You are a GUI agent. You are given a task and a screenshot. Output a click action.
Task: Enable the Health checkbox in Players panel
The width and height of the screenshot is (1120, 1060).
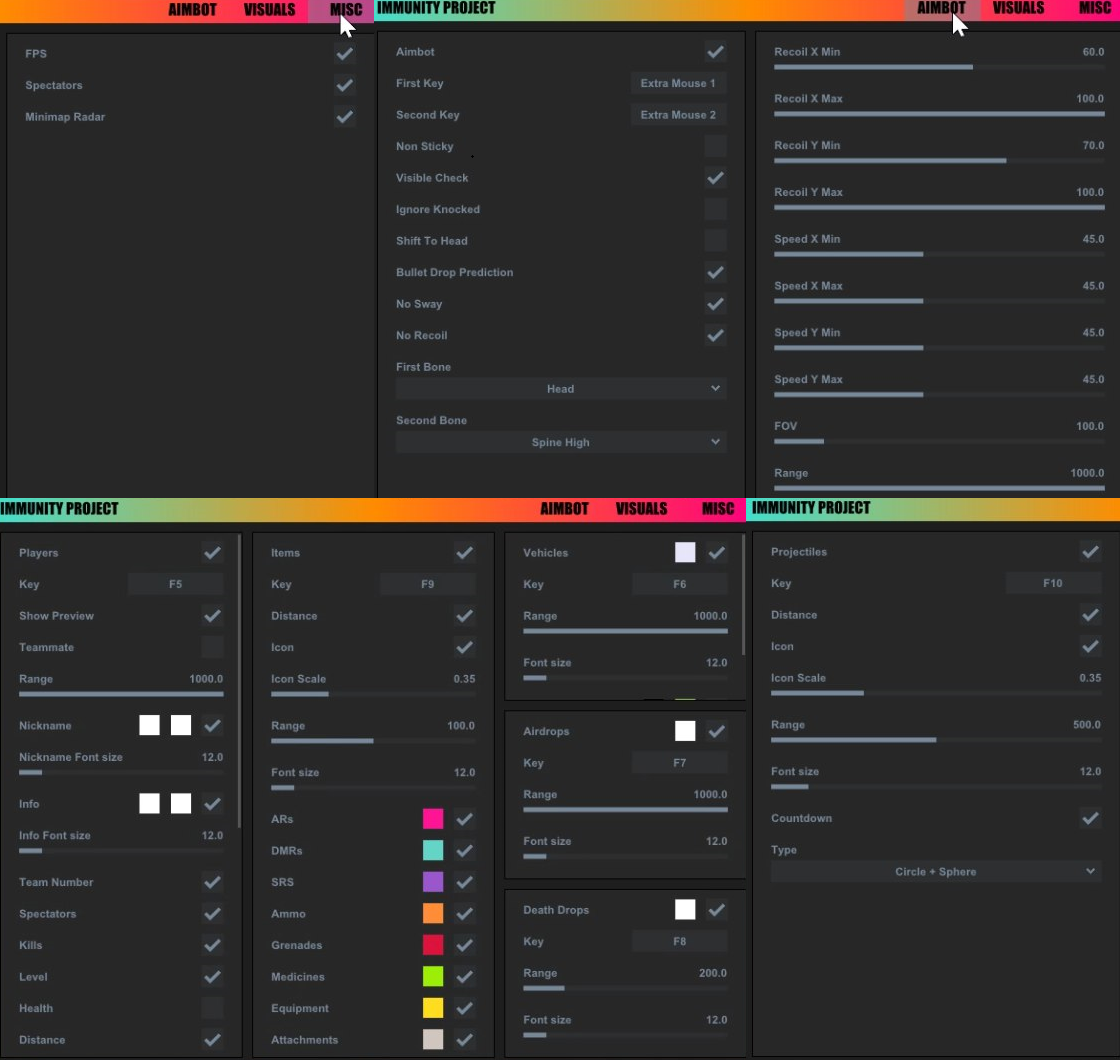click(212, 1009)
